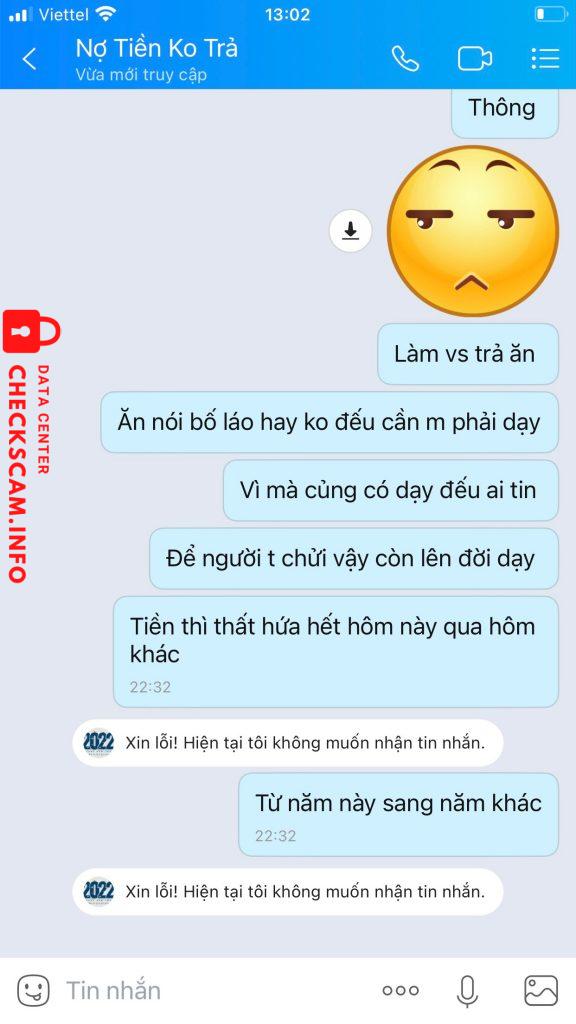Tap the 'Thông' message bubble
This screenshot has height=1024, width=576.
tap(505, 111)
